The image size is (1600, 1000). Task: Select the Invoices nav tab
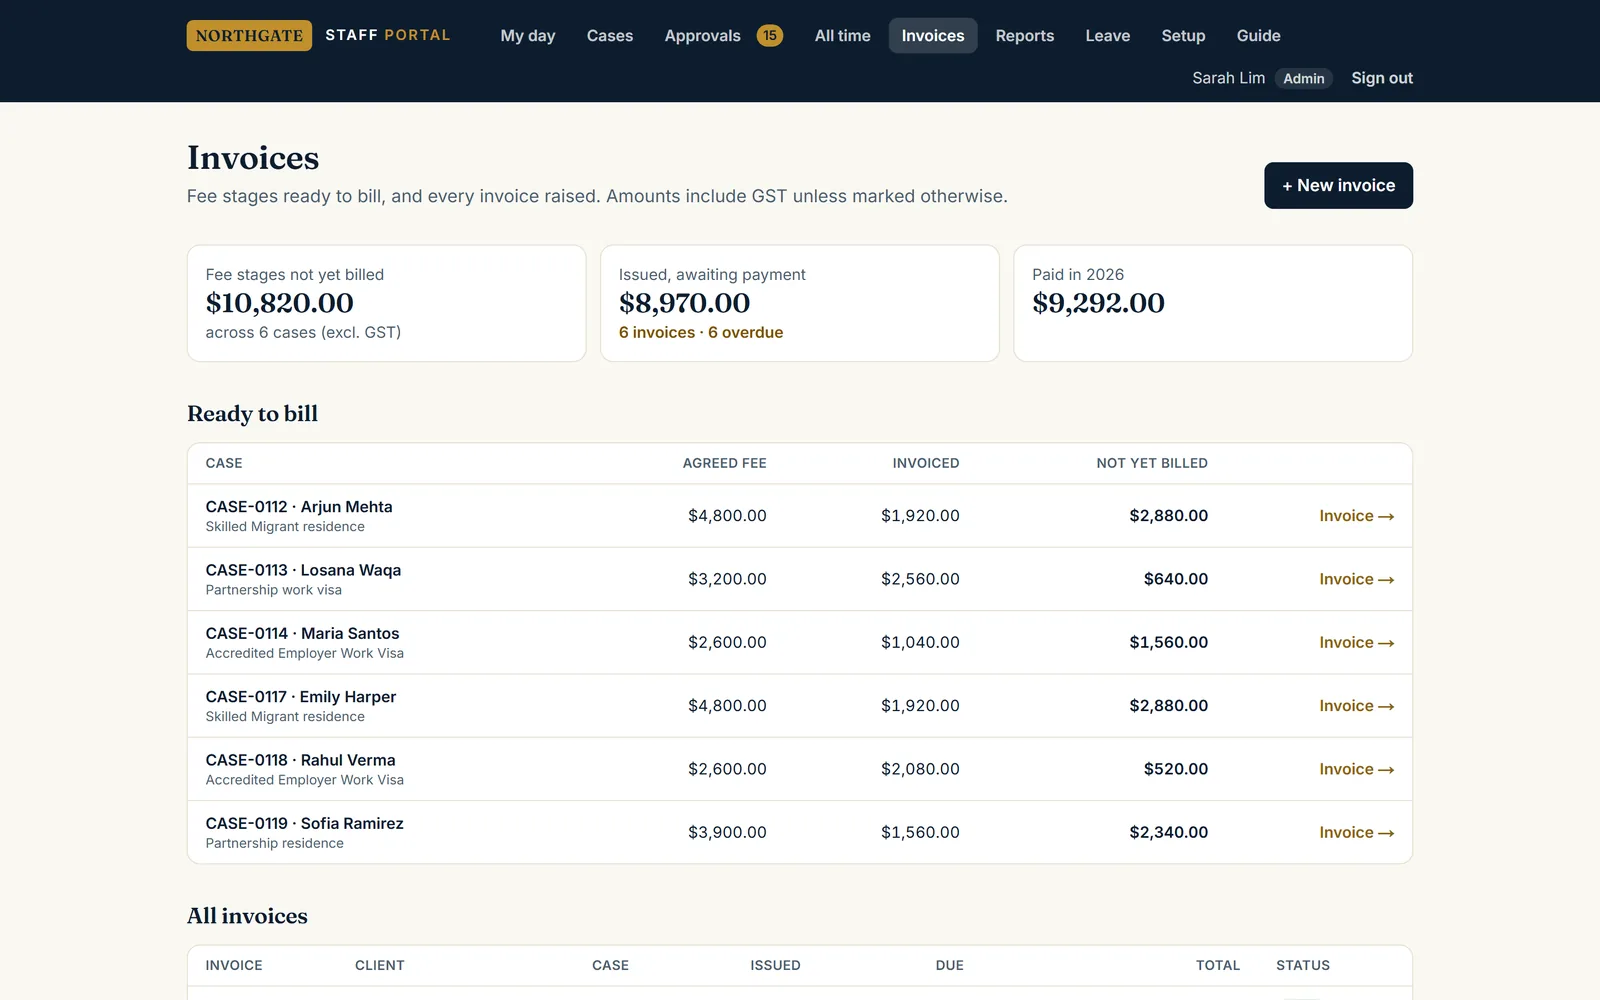933,35
